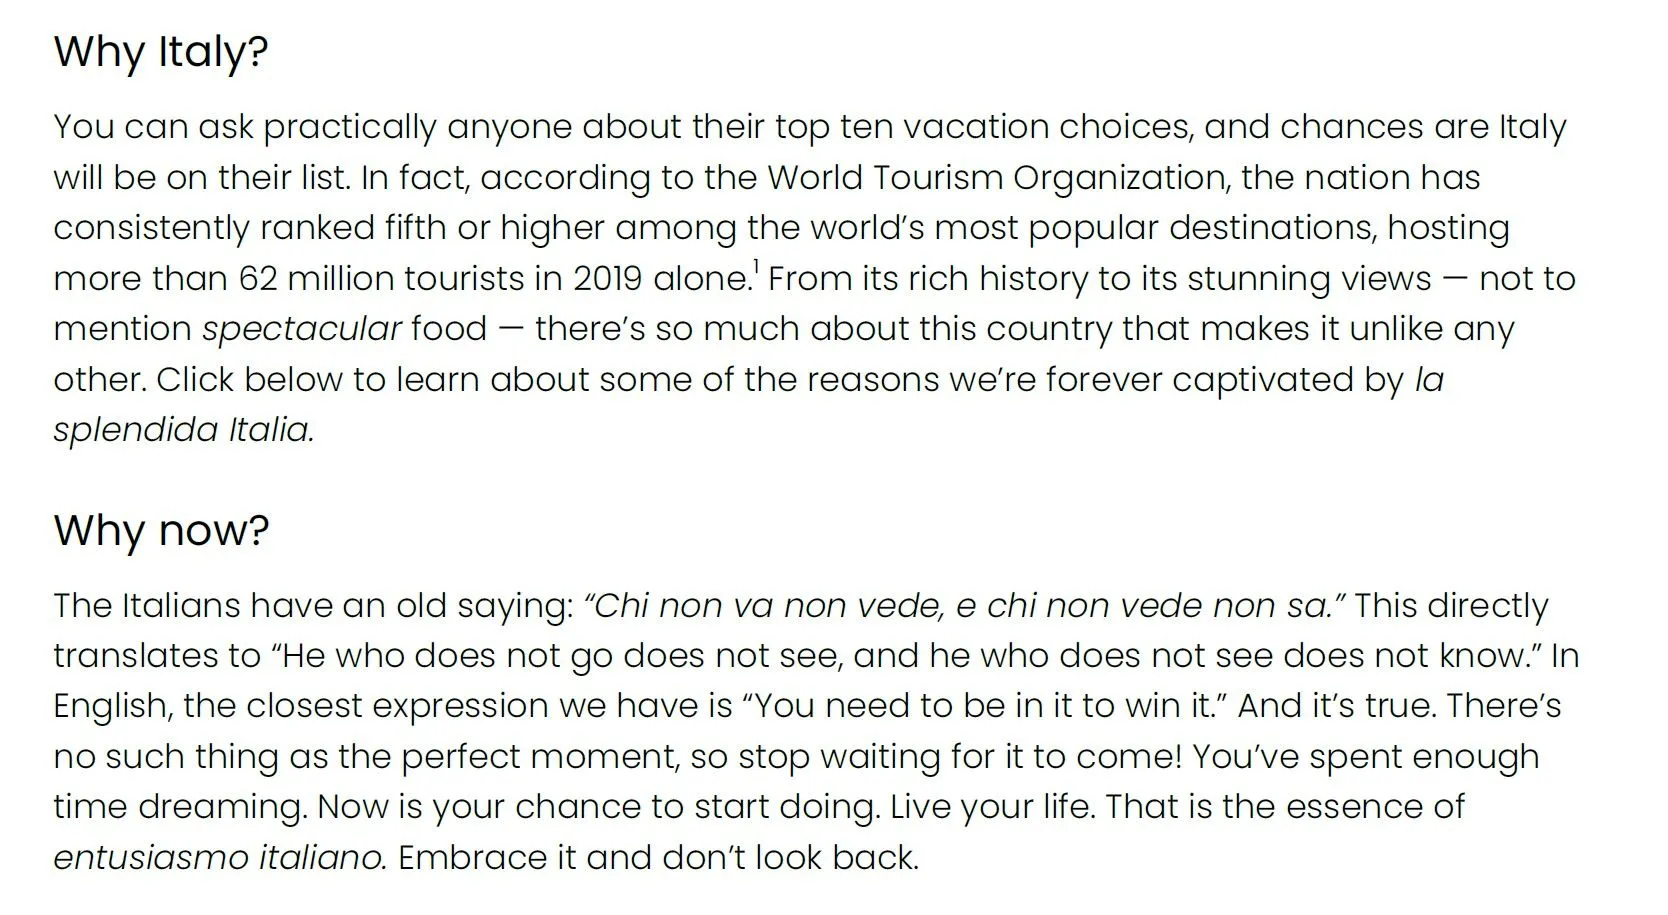Screen dimensions: 1668x915
Task: Click the year "2019" in the paragraph
Action: (608, 278)
